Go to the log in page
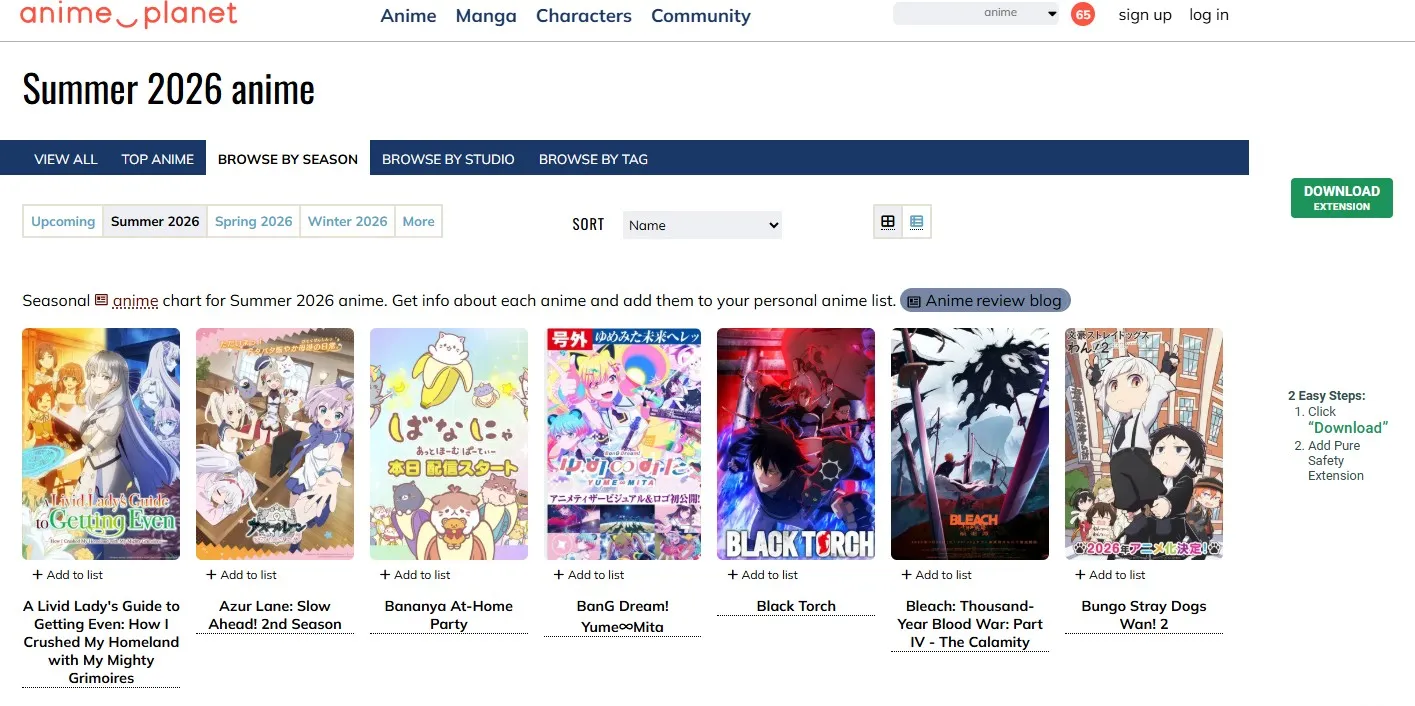 click(x=1209, y=15)
